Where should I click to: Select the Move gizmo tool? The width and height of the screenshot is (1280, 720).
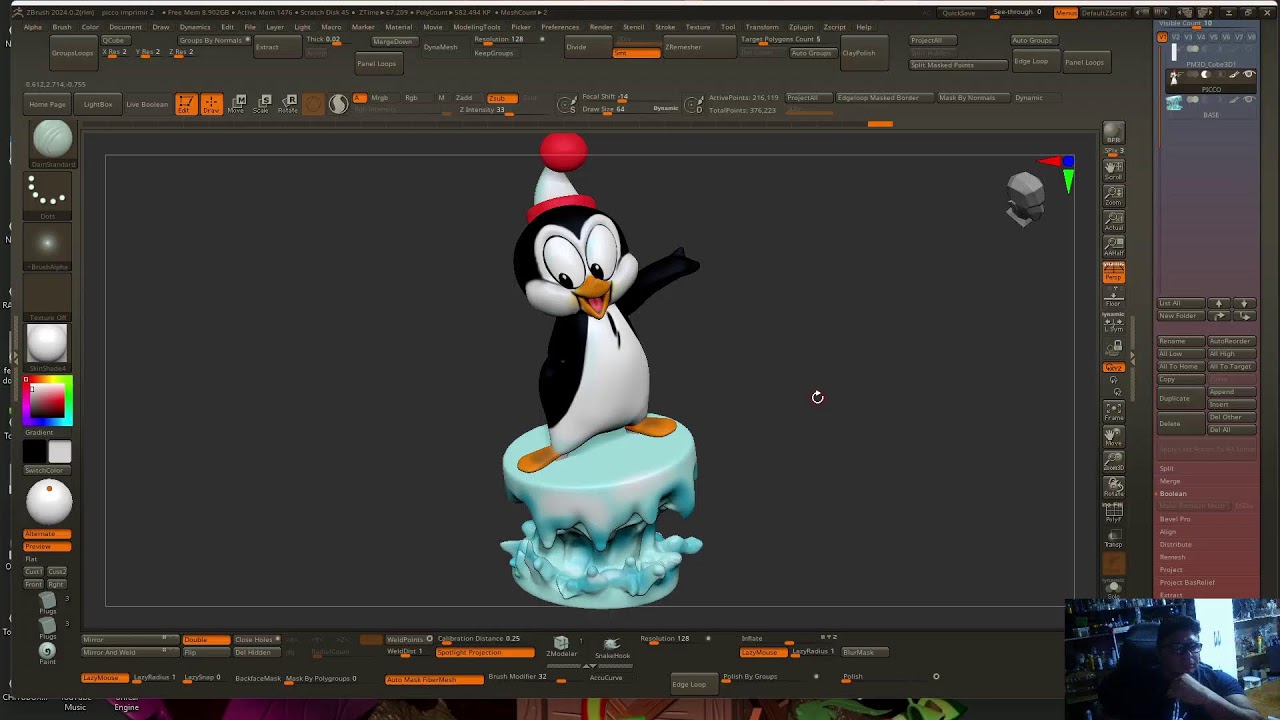coord(239,104)
